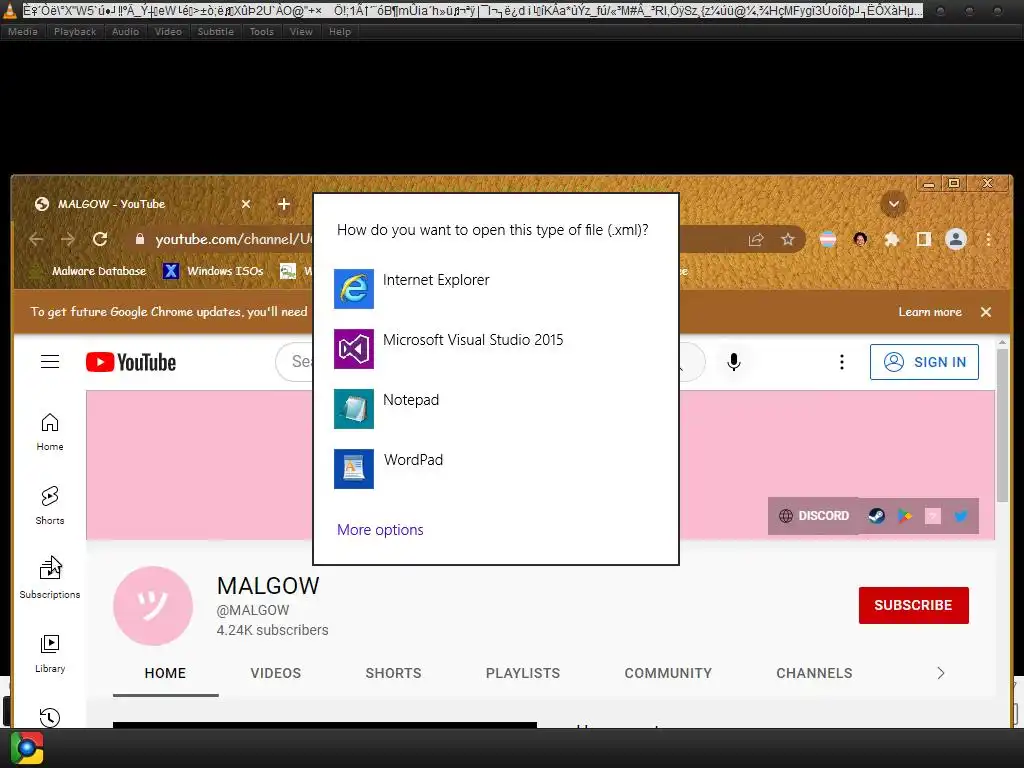Open the Tools menu in VLC
The width and height of the screenshot is (1024, 768).
click(x=262, y=31)
